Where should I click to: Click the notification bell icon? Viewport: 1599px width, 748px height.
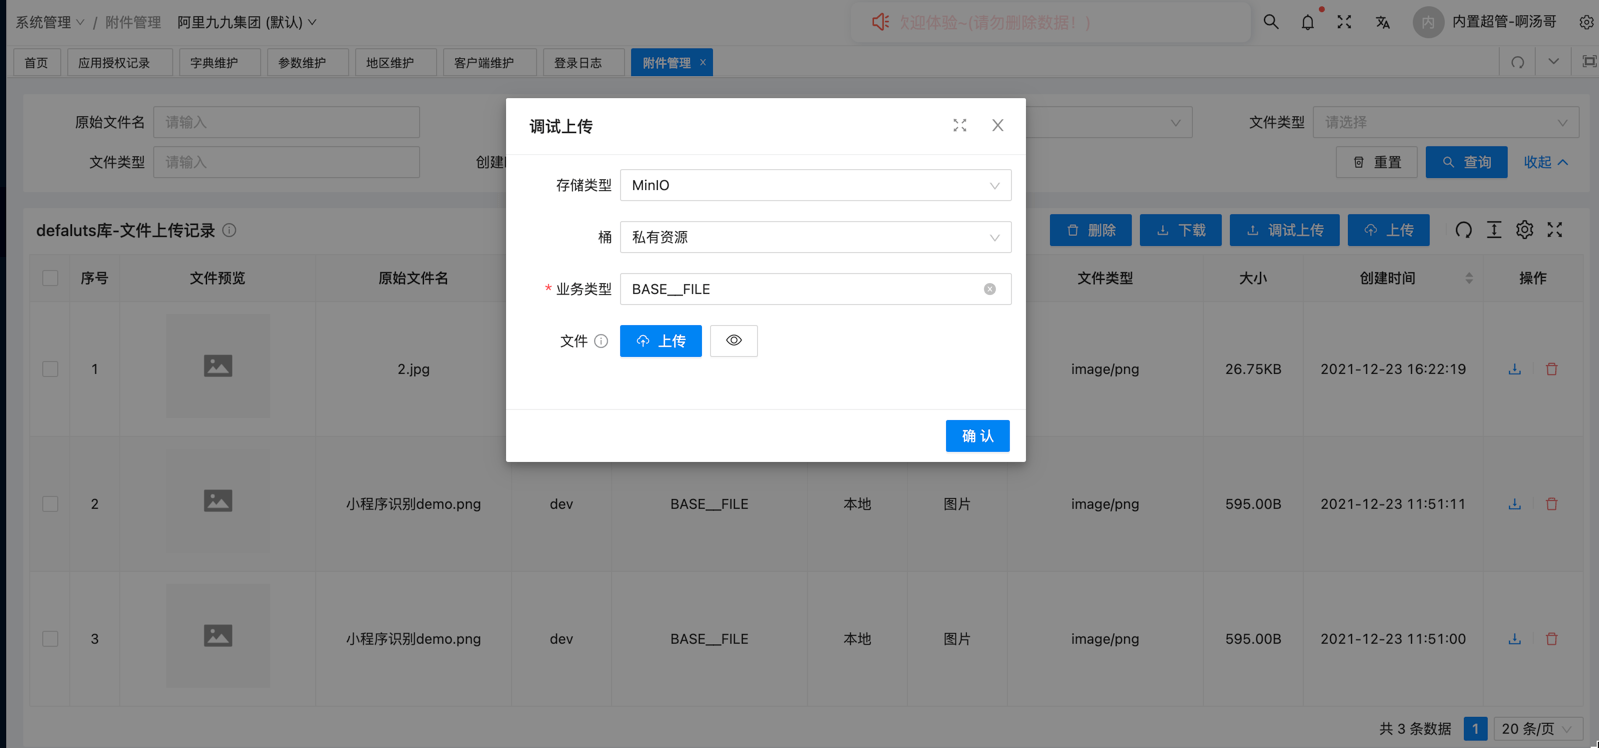pos(1307,22)
